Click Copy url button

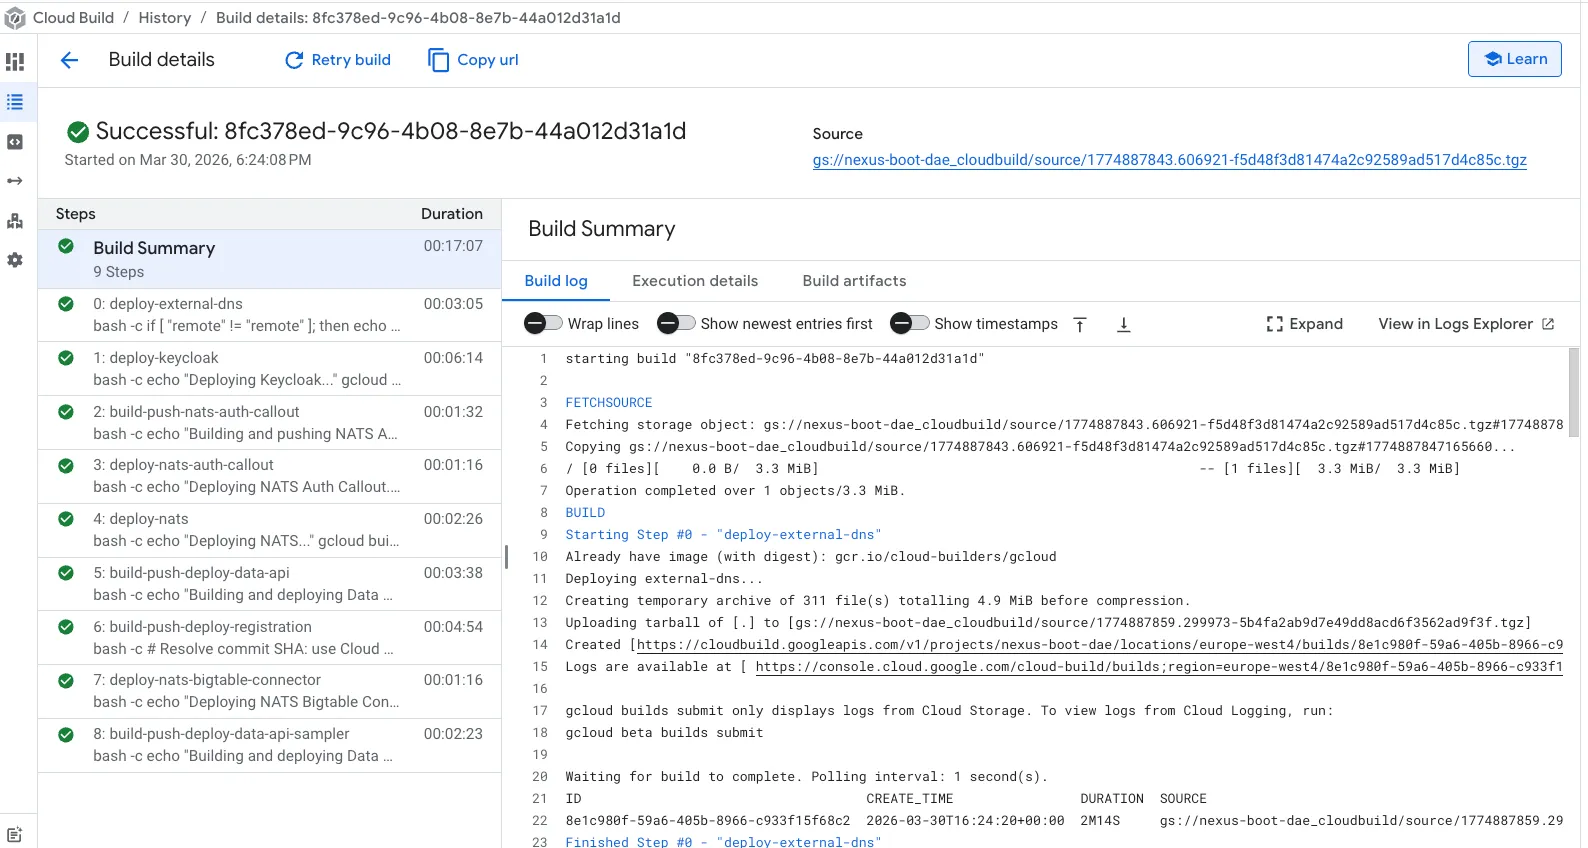(x=473, y=60)
